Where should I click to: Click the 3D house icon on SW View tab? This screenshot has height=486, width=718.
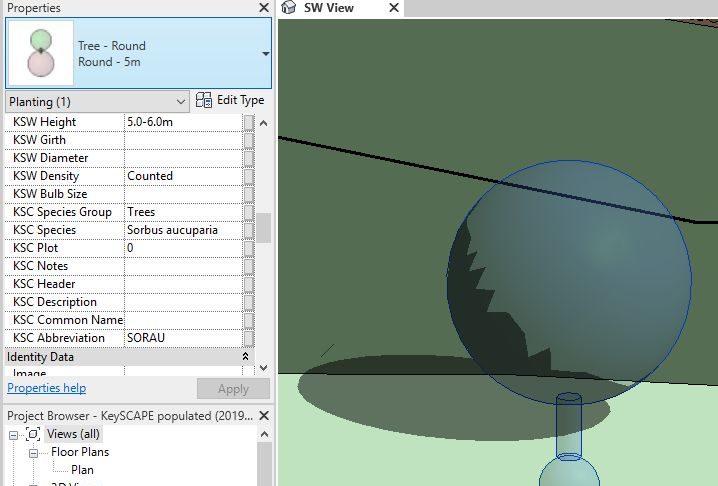coord(289,8)
